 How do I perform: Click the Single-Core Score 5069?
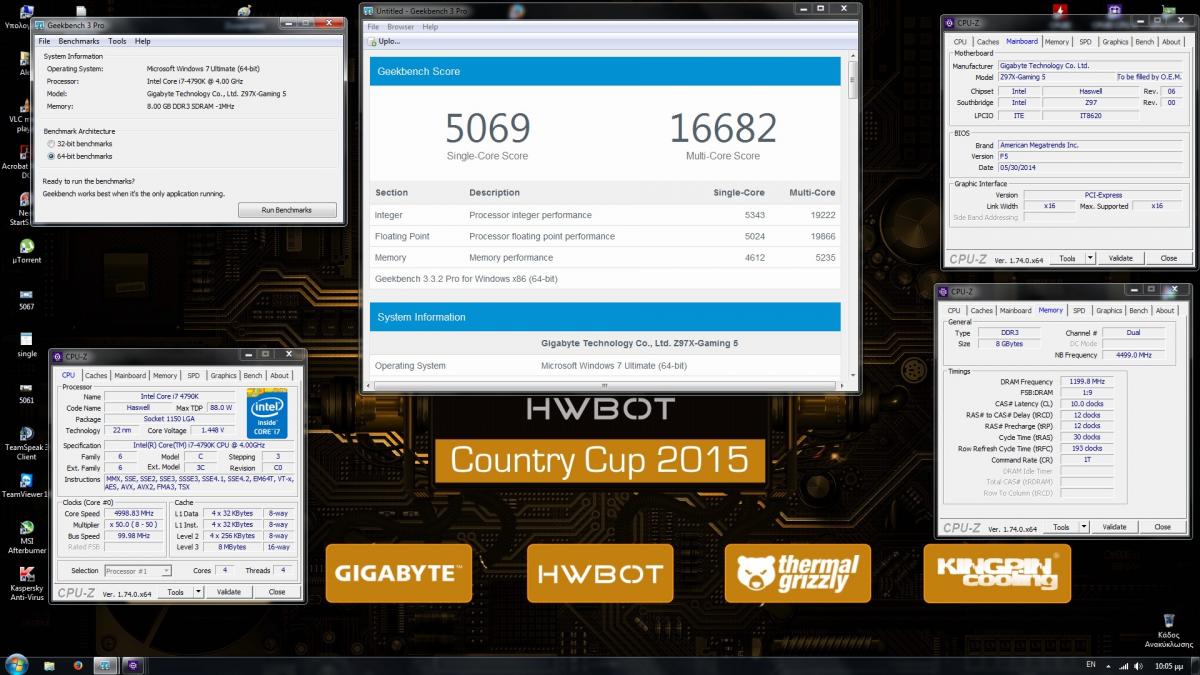487,129
